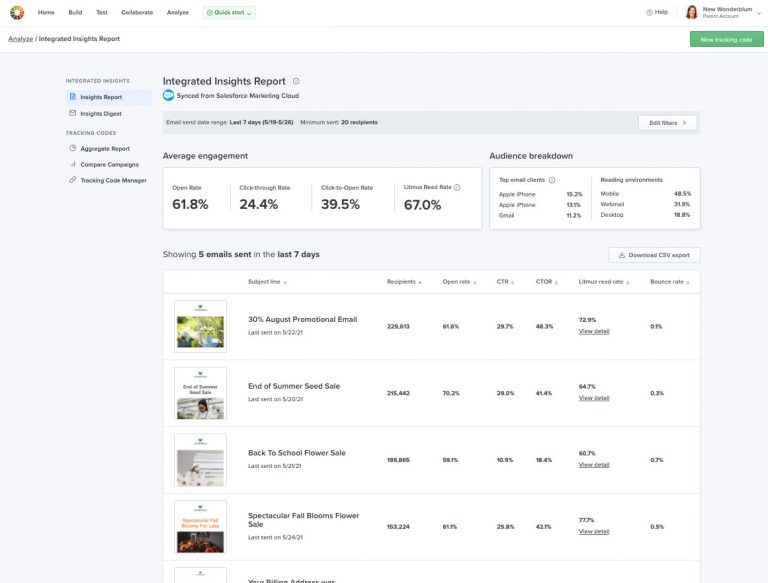The width and height of the screenshot is (768, 583).
Task: Download the CSV export
Action: tap(654, 255)
